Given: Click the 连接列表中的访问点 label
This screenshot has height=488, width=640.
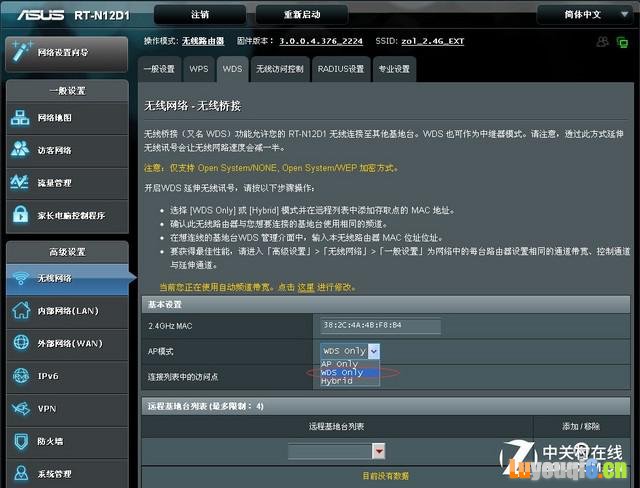Looking at the screenshot, I should 183,377.
